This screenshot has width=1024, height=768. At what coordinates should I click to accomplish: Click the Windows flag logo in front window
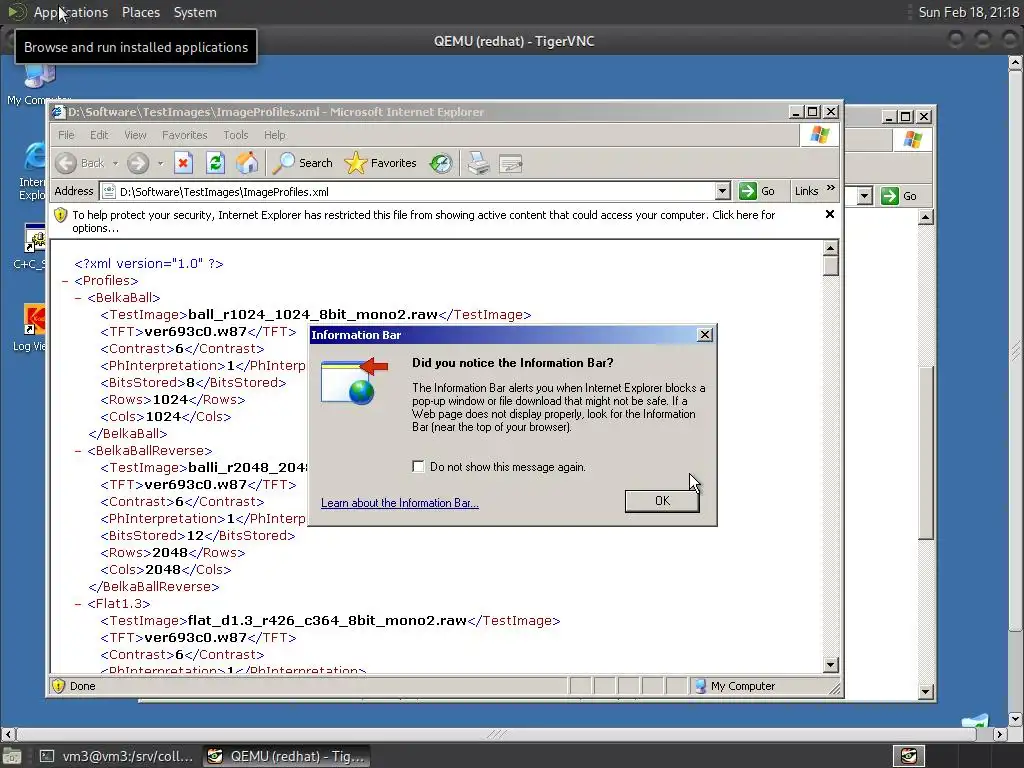820,135
